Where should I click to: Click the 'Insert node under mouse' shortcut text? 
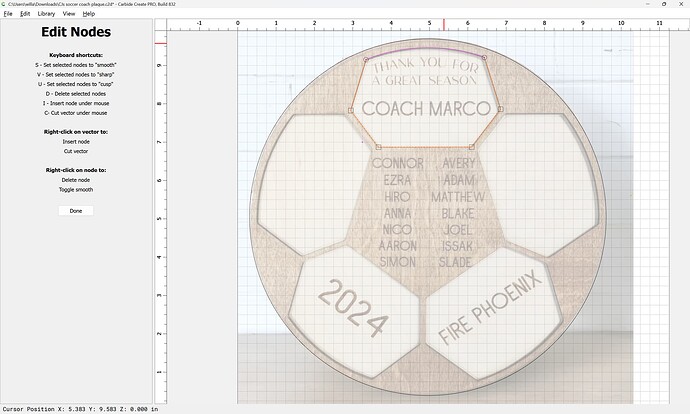click(76, 103)
